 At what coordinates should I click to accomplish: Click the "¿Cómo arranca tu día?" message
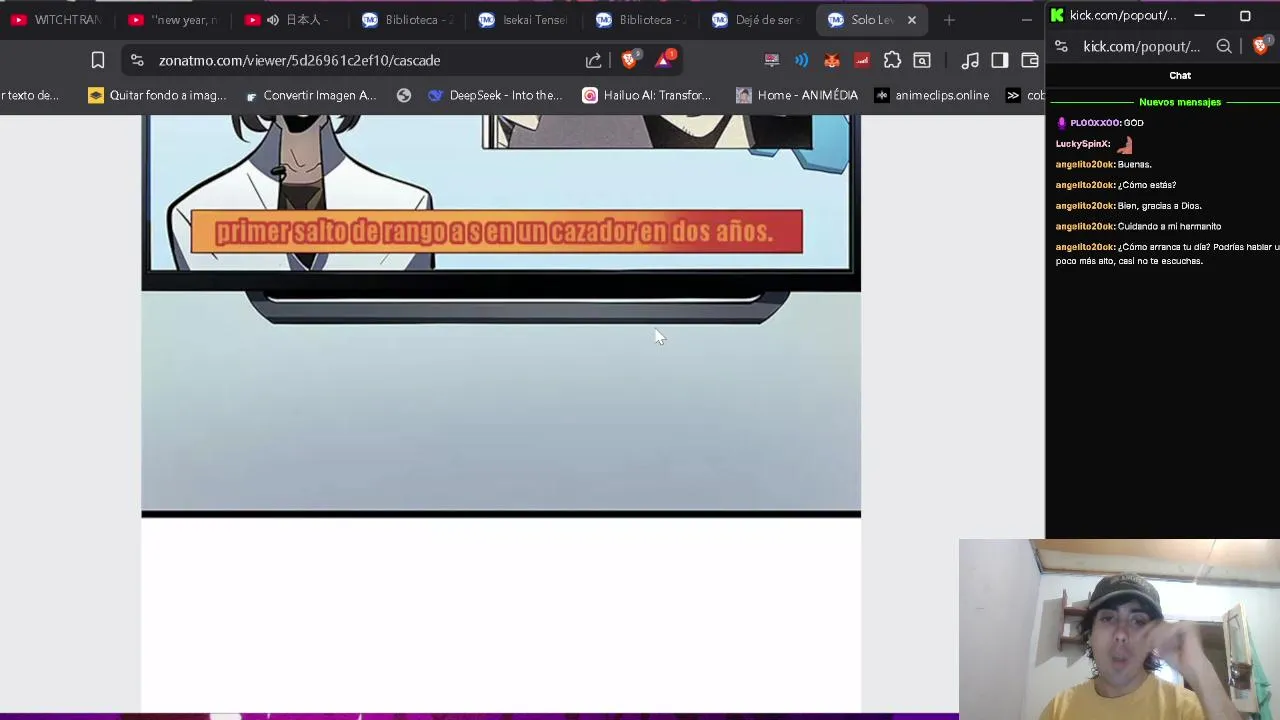point(1167,254)
